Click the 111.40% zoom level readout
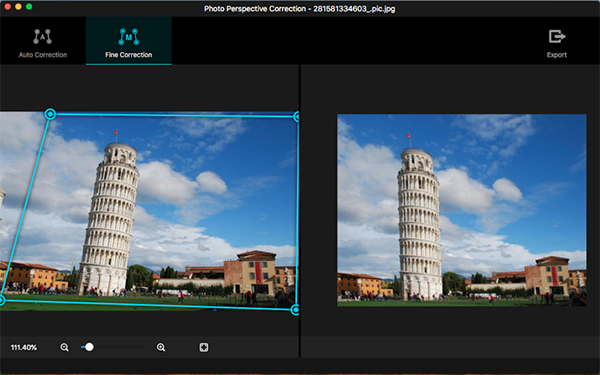Viewport: 600px width, 375px height. click(x=24, y=347)
